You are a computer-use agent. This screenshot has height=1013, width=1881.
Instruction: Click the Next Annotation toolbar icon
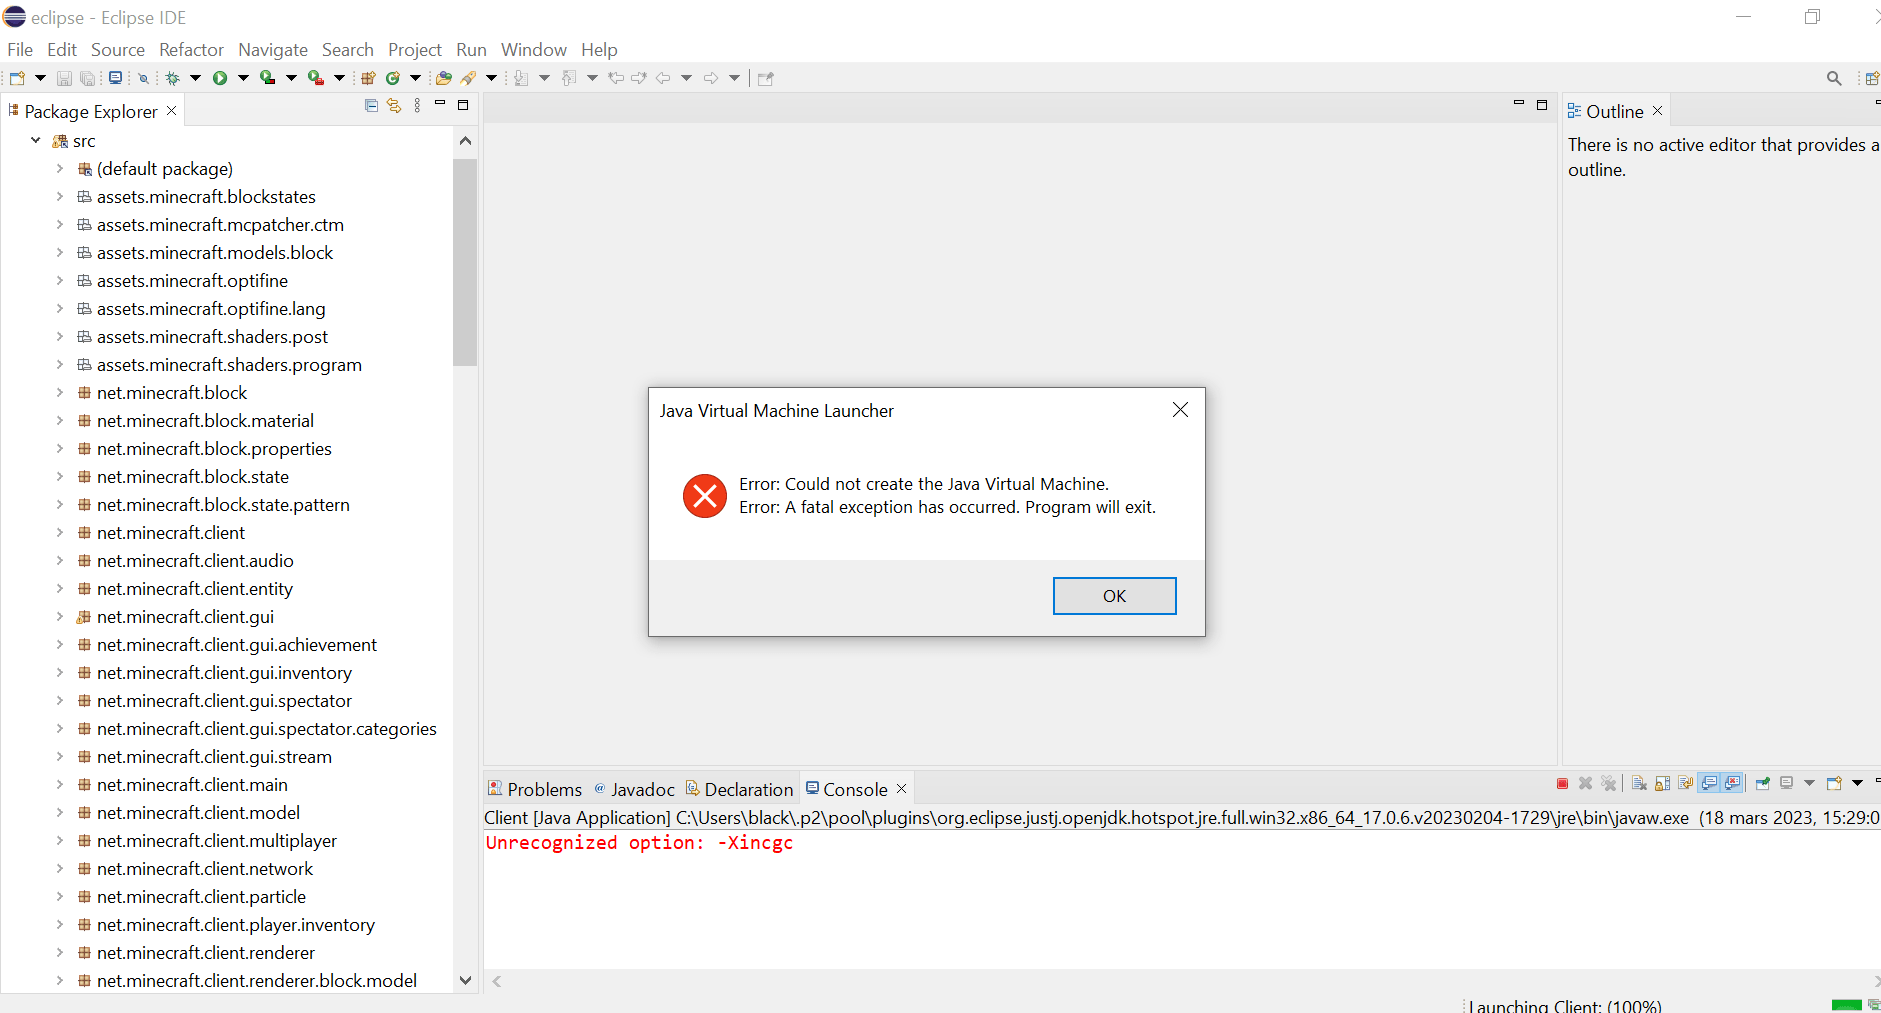pos(521,78)
